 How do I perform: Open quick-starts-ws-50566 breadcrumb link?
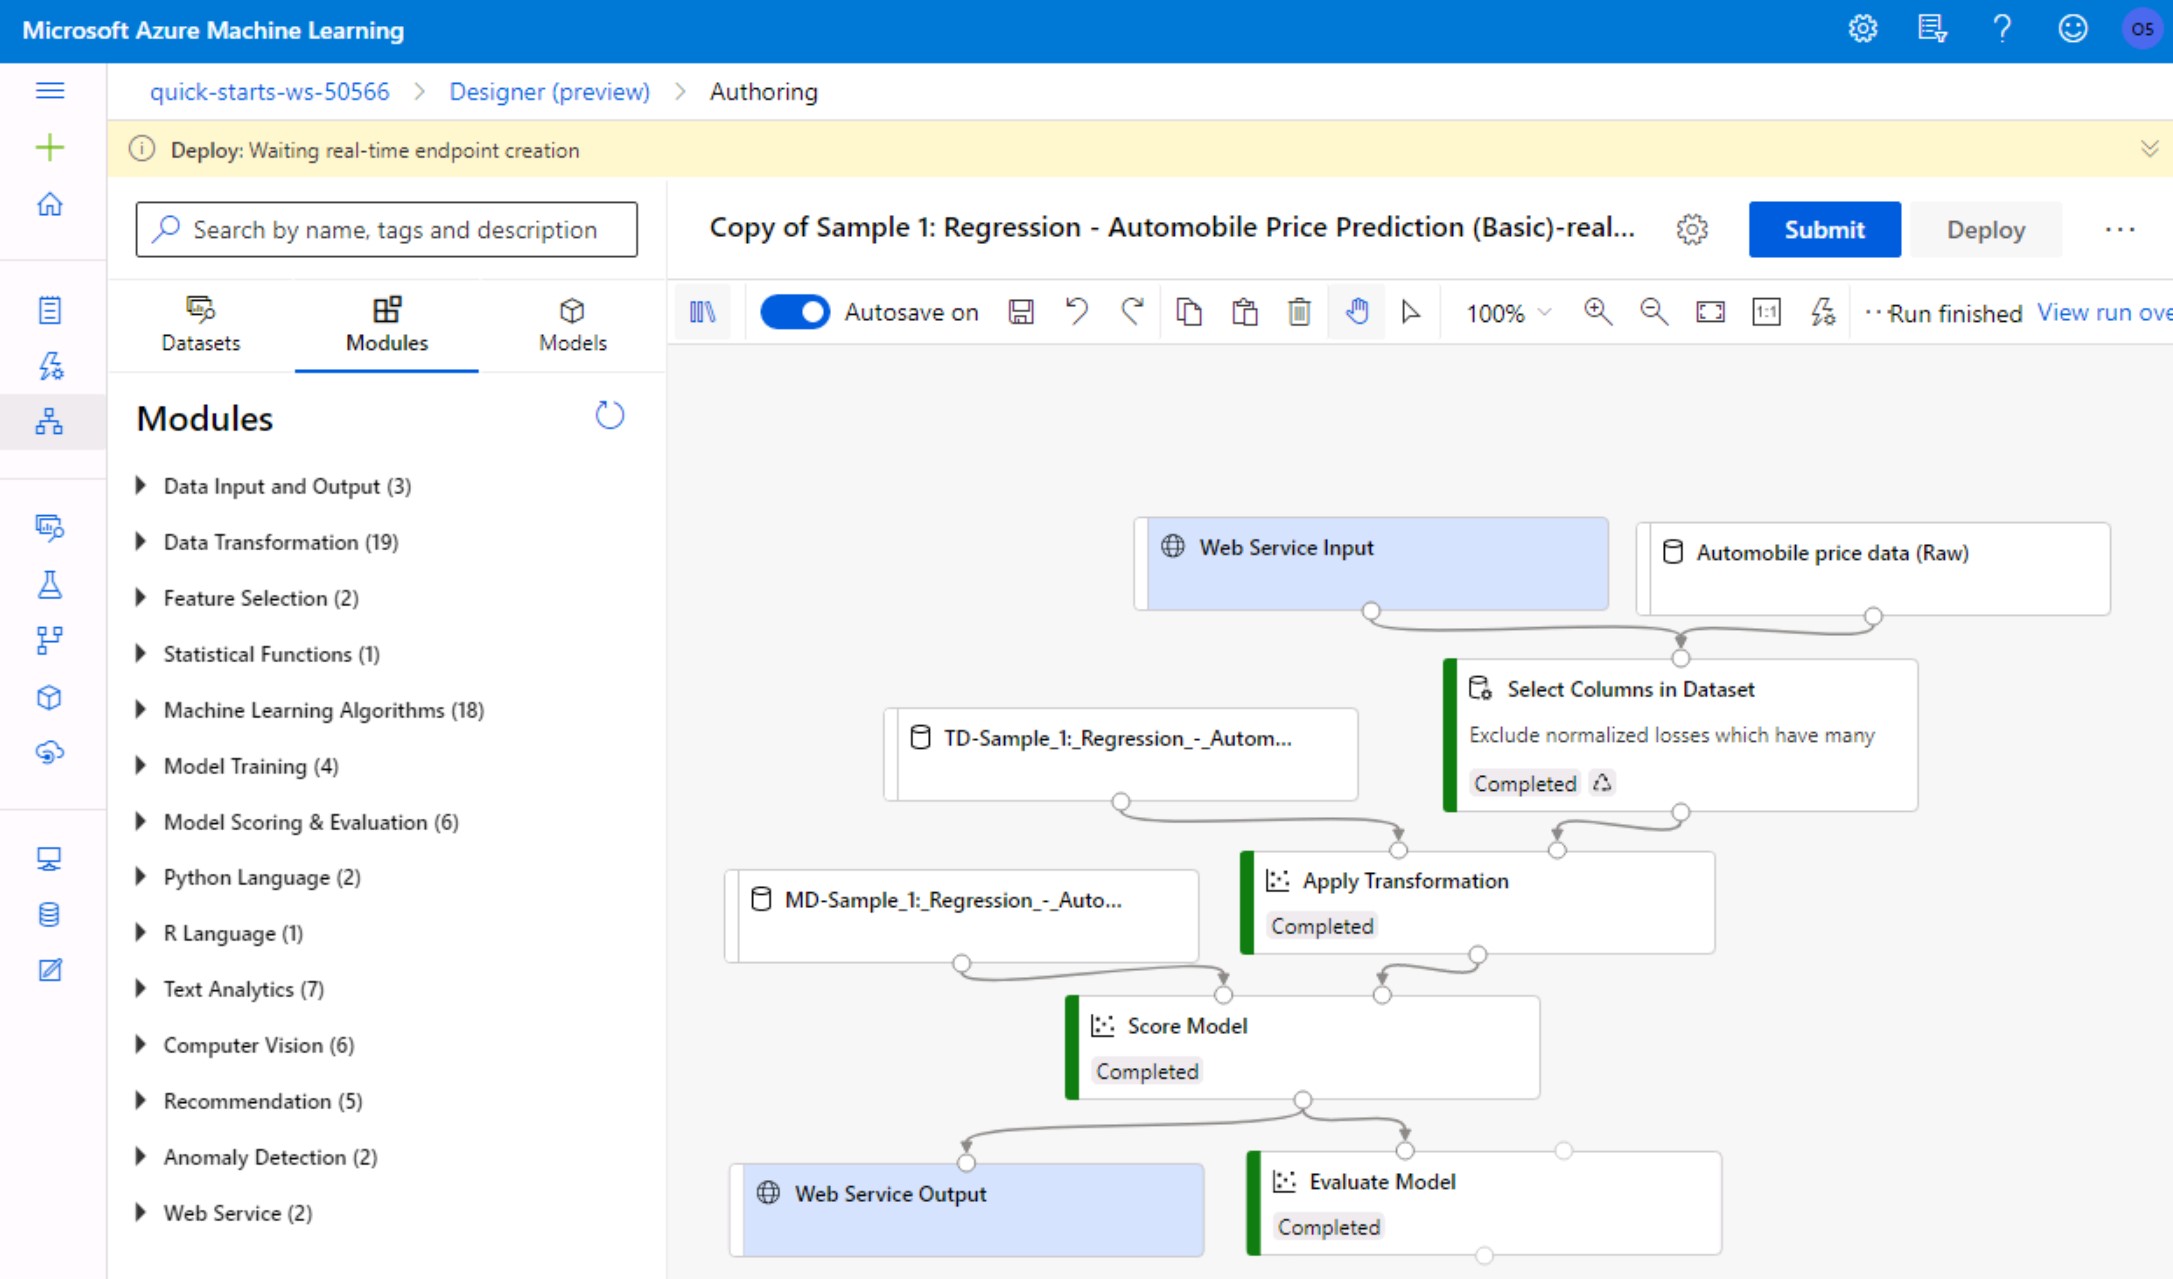(269, 91)
